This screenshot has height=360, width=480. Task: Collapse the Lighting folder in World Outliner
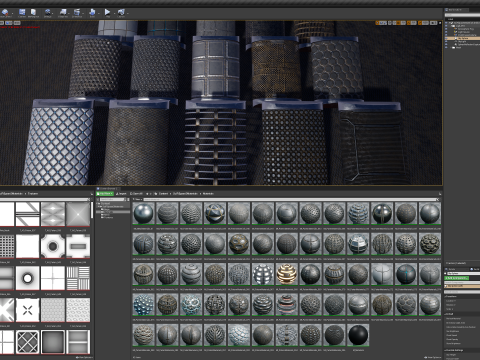click(x=451, y=26)
